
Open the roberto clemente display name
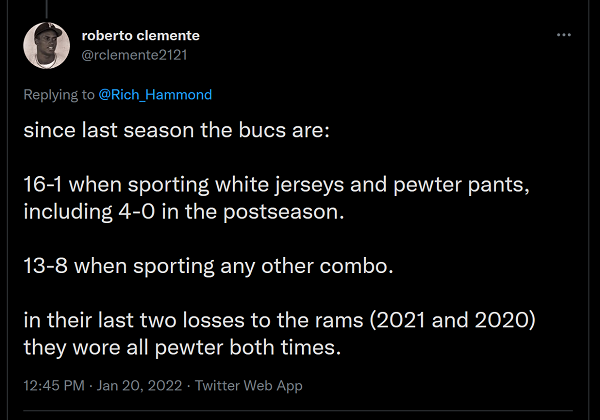pyautogui.click(x=140, y=36)
